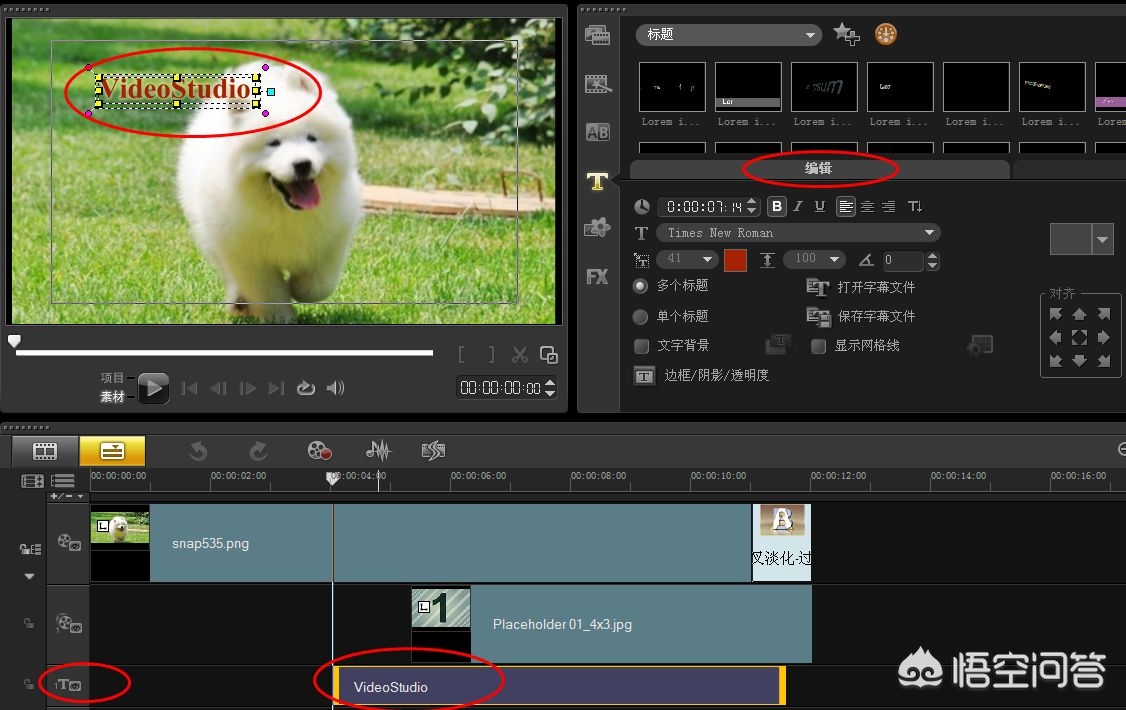Open the system volume control

click(x=335, y=388)
